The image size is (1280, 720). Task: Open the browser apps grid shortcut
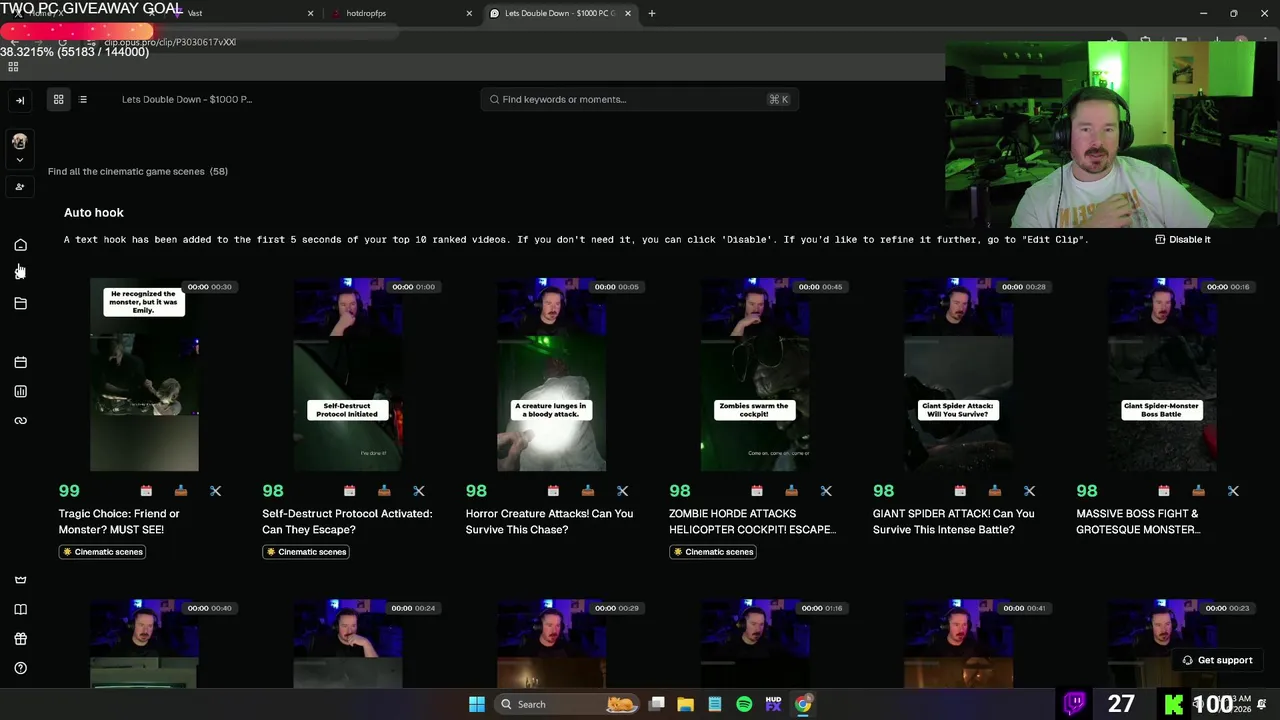[13, 67]
